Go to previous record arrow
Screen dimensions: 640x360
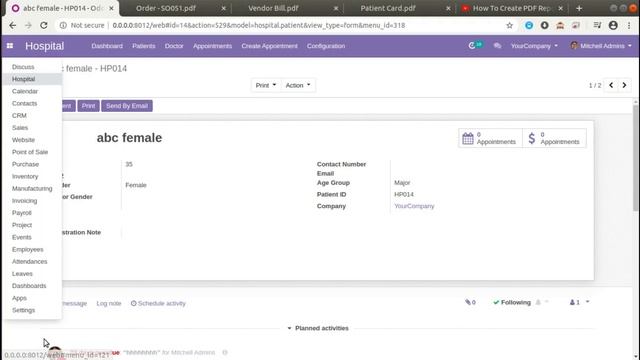coord(611,85)
